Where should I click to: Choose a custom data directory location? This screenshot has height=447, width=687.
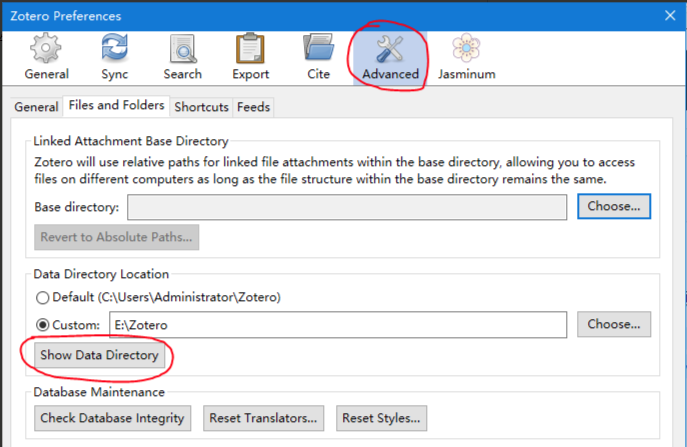[x=614, y=324]
